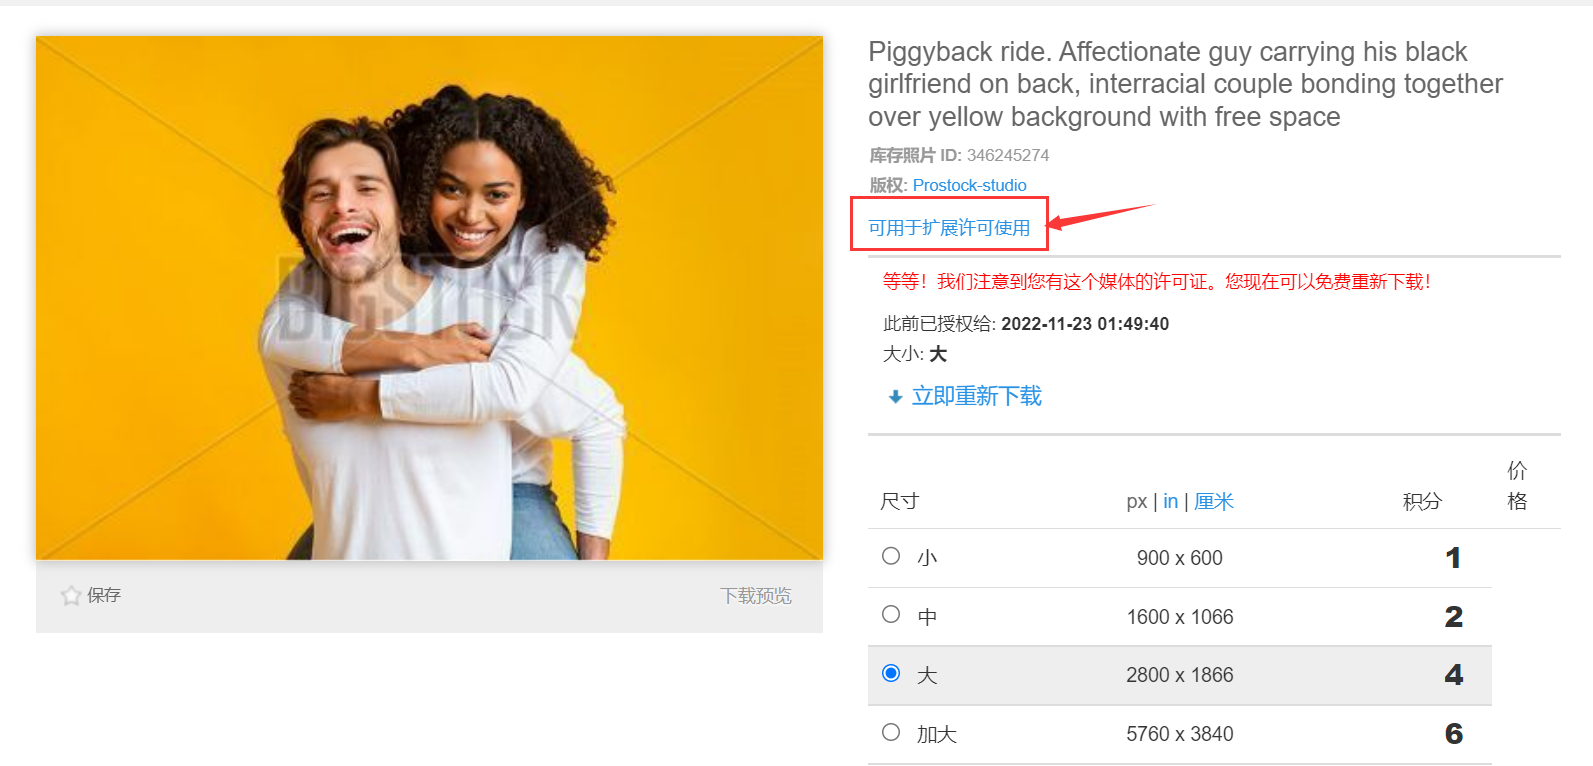
Task: Select the 大 2800 x 1866 radio option
Action: pos(891,673)
